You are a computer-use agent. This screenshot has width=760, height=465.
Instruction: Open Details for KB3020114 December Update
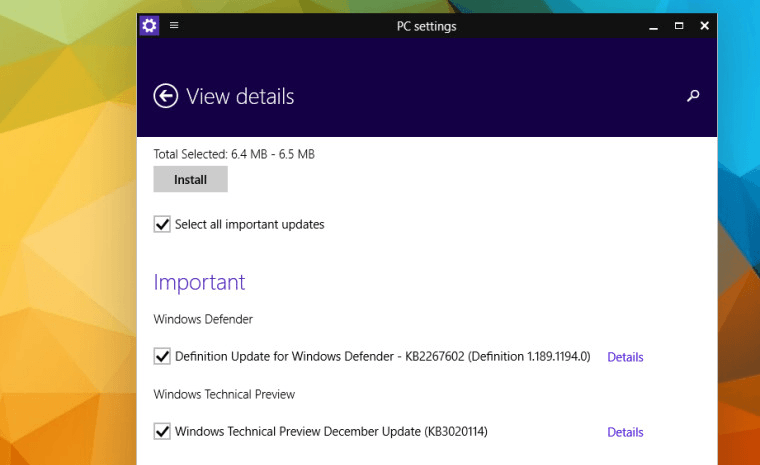pos(625,432)
